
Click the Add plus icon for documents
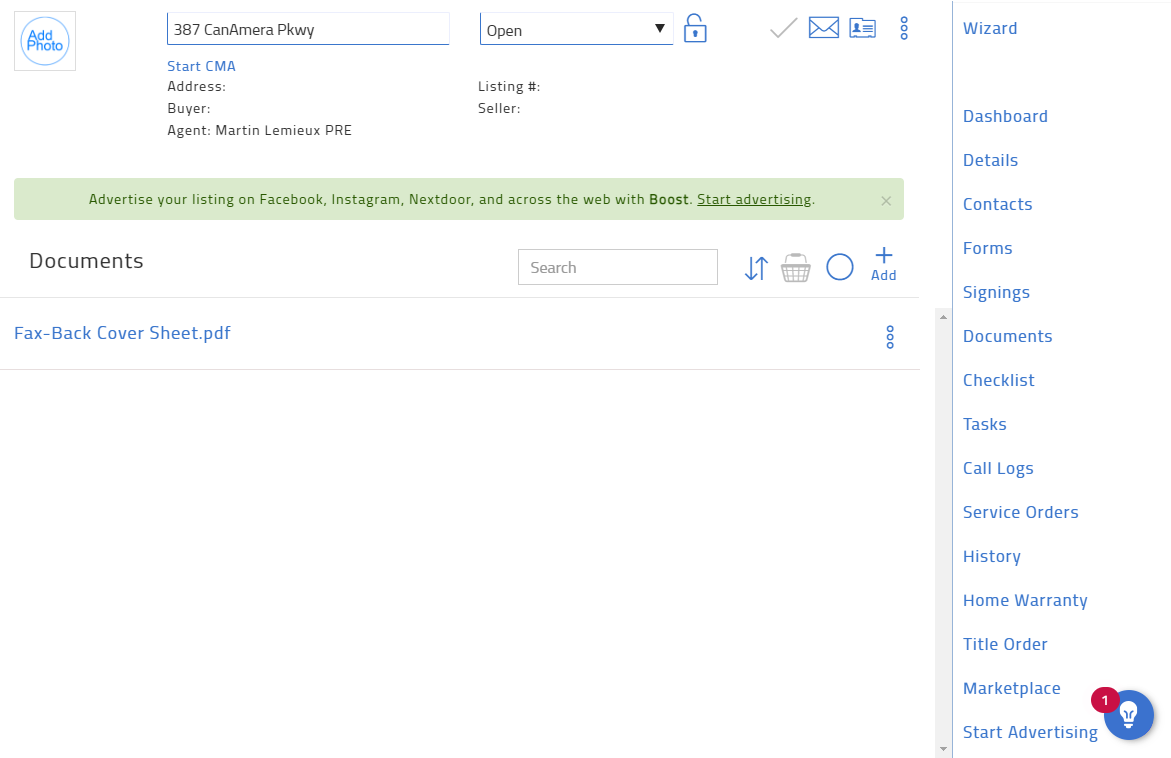883,260
